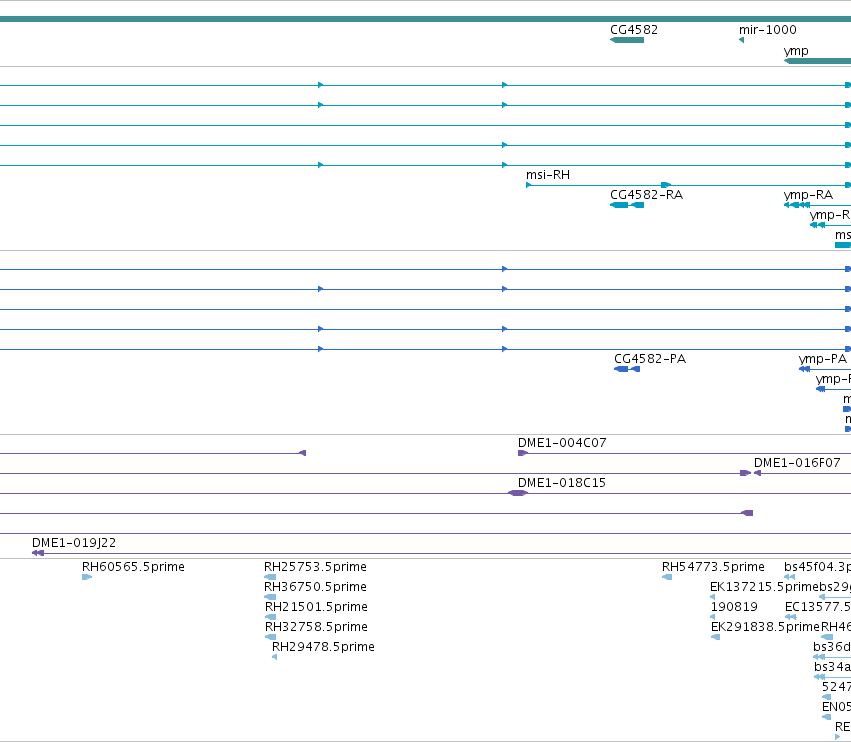Select the RH29478.5prime EST label
This screenshot has width=851, height=742.
(323, 647)
